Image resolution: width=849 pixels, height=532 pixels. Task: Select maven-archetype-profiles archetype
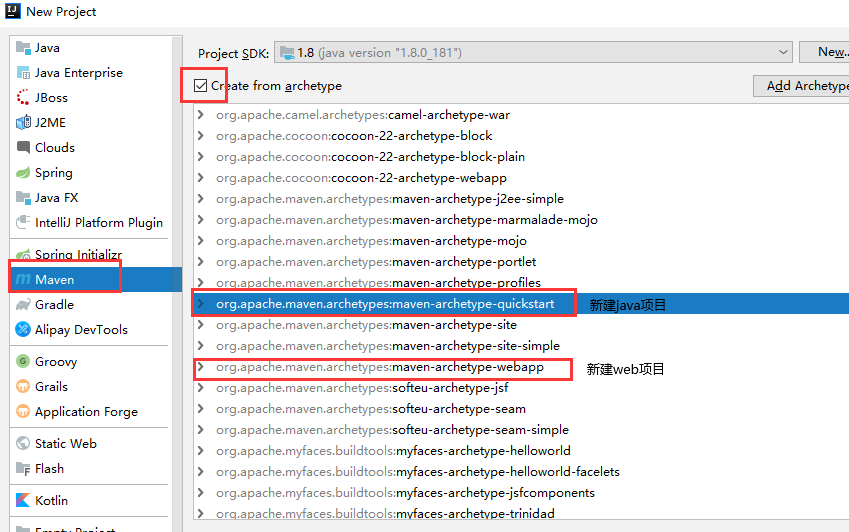tap(378, 283)
